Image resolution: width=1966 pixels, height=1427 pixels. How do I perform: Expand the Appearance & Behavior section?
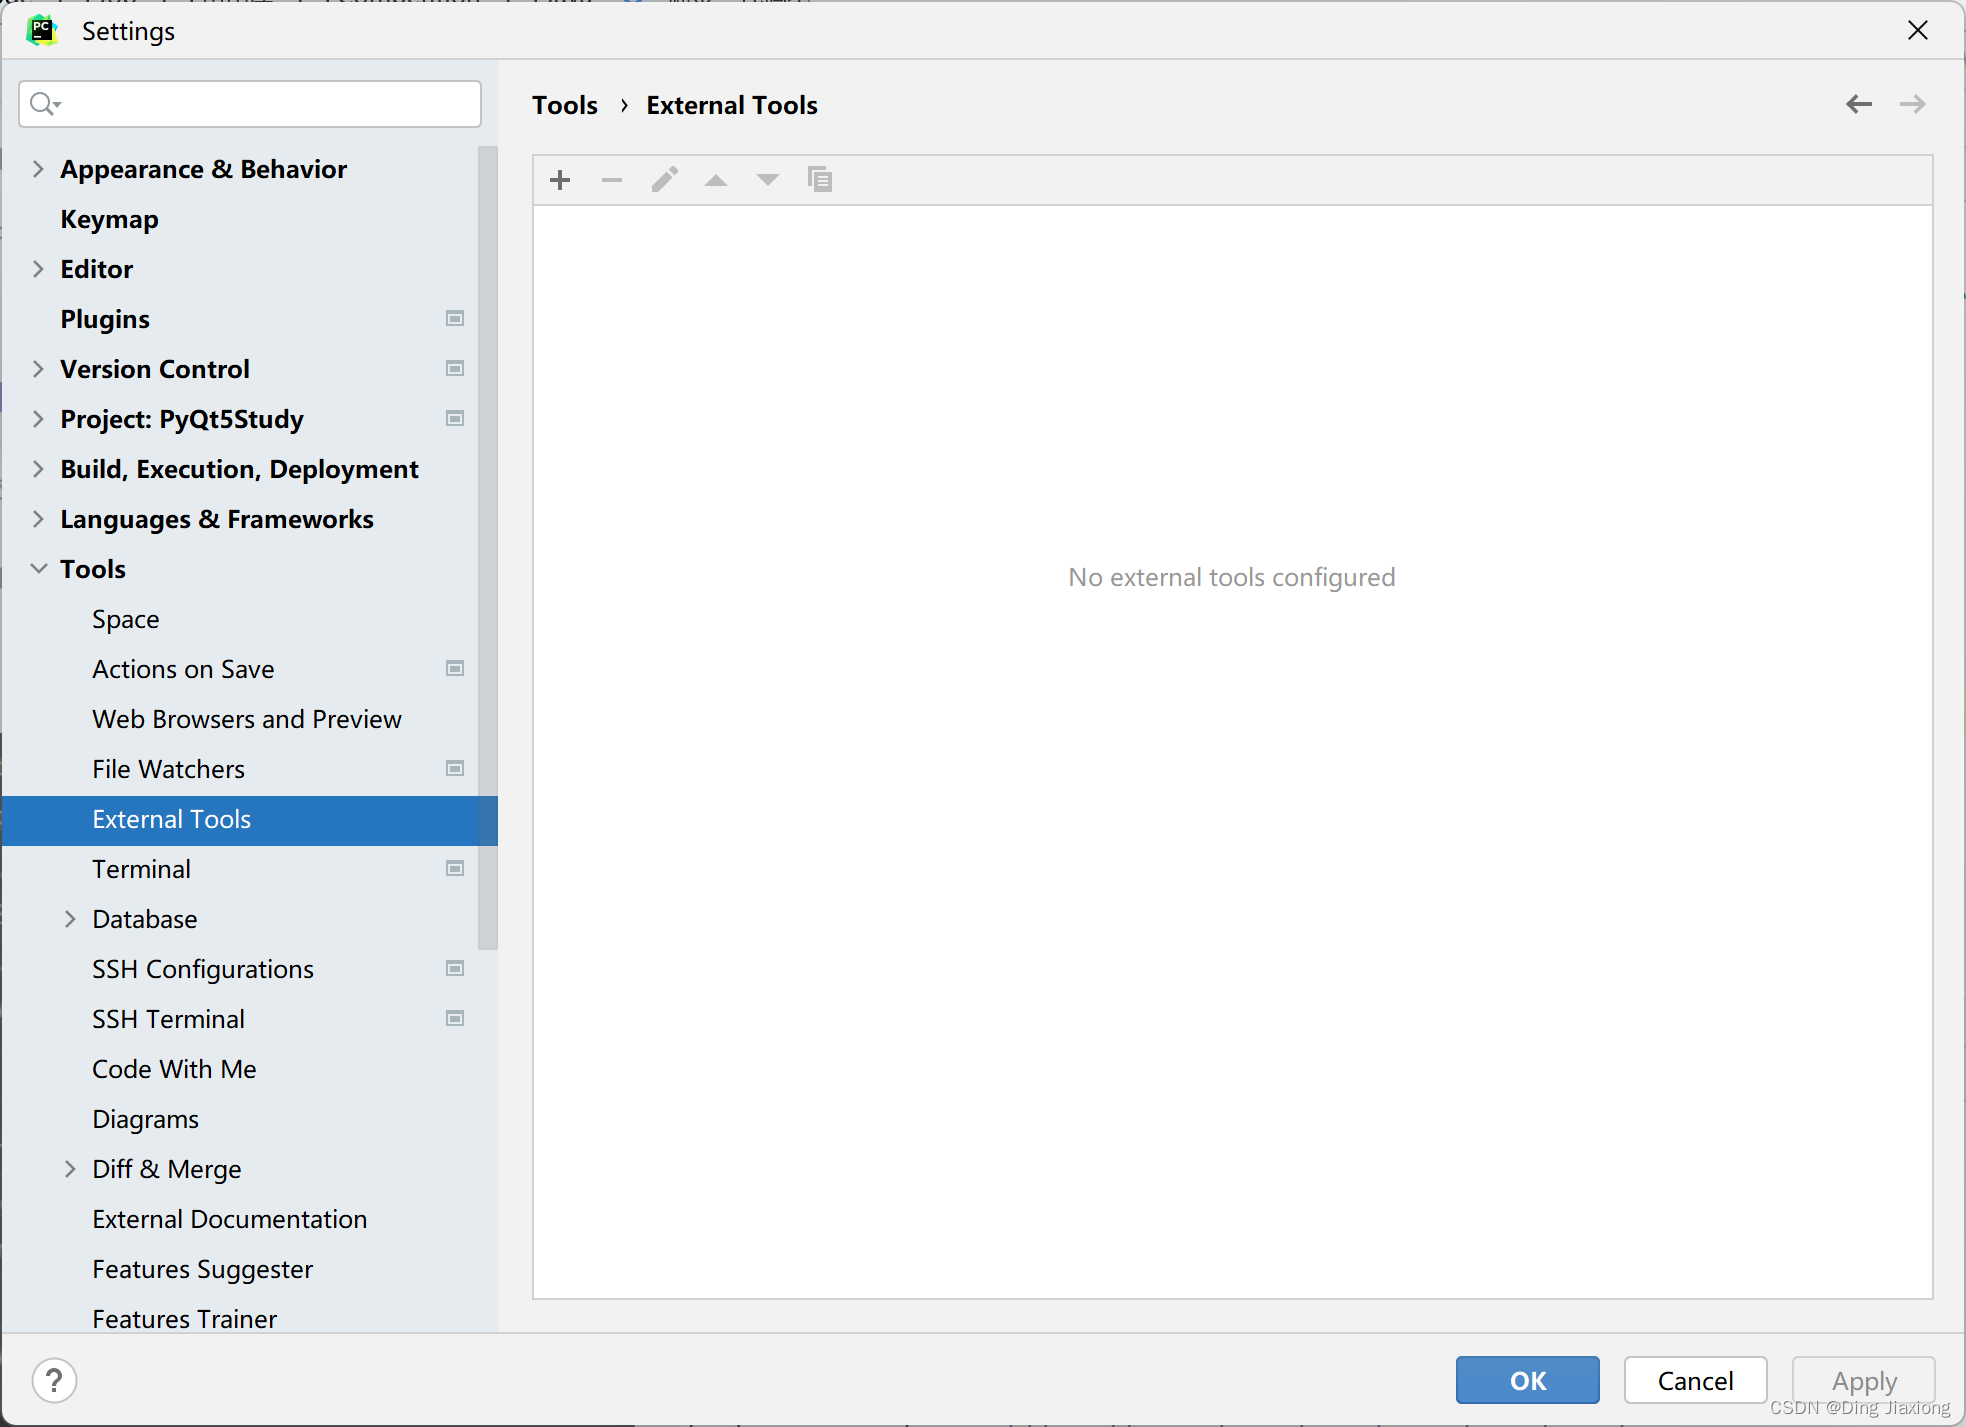click(x=38, y=169)
